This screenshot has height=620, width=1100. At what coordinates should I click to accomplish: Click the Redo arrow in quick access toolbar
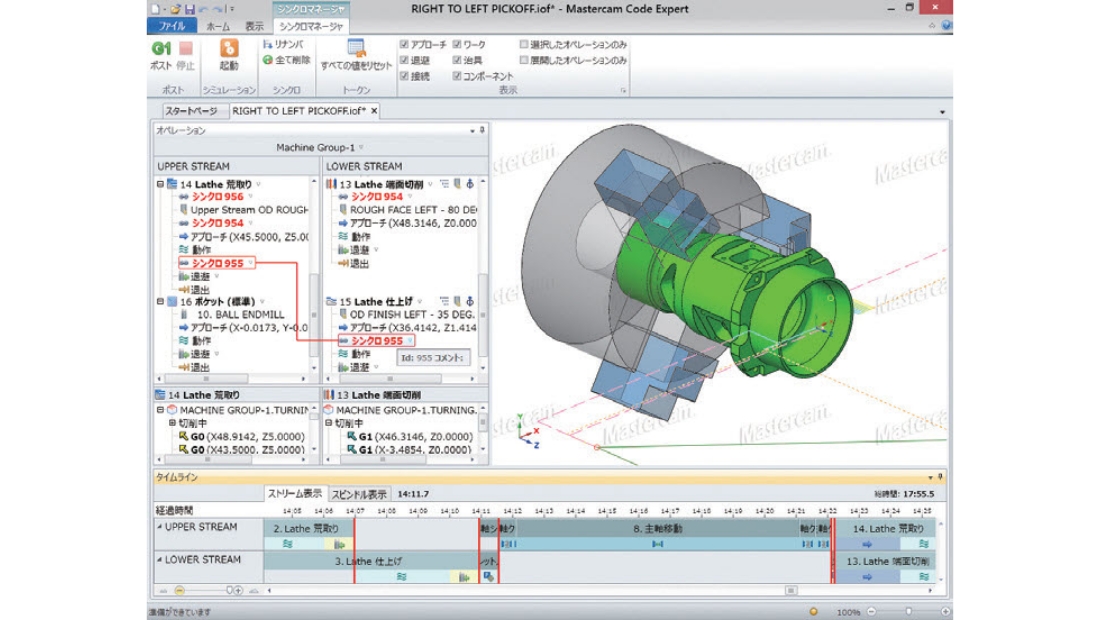[217, 9]
